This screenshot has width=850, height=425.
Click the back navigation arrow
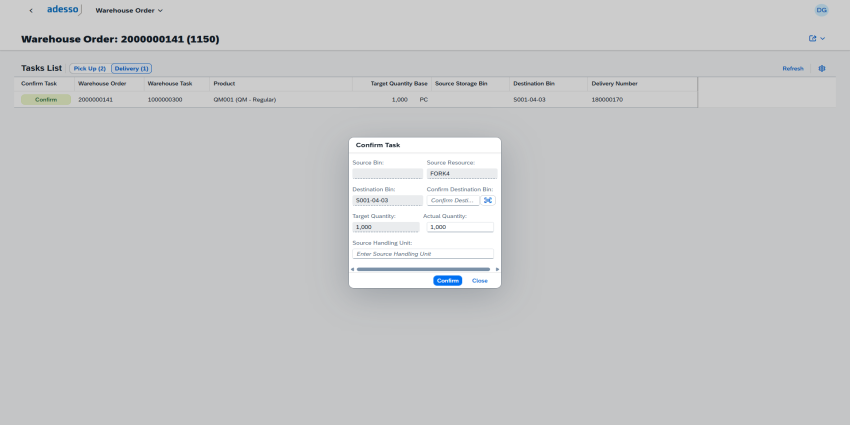(x=31, y=10)
